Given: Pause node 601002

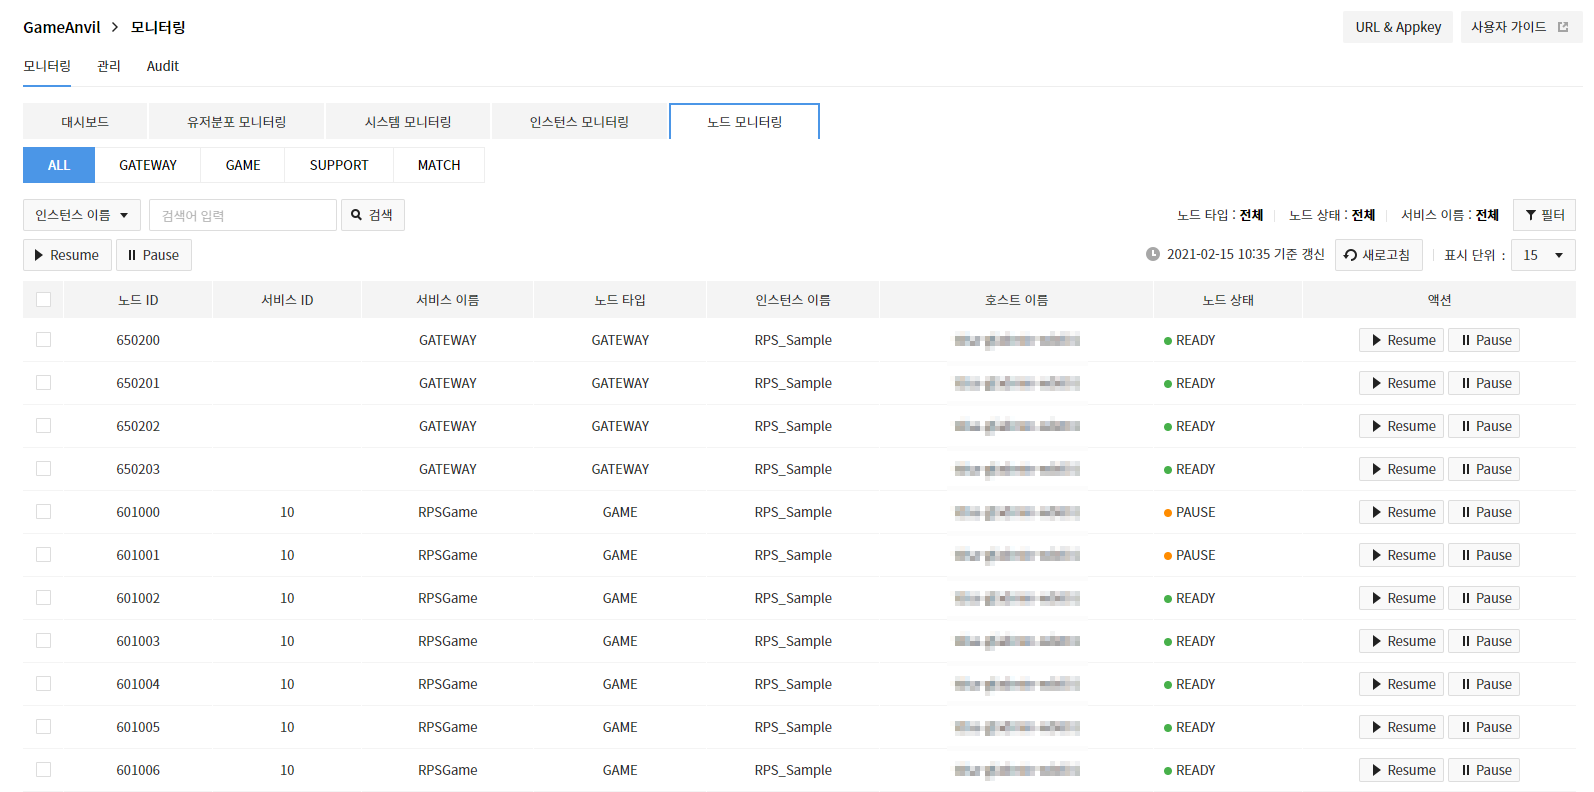Looking at the screenshot, I should pos(1484,598).
